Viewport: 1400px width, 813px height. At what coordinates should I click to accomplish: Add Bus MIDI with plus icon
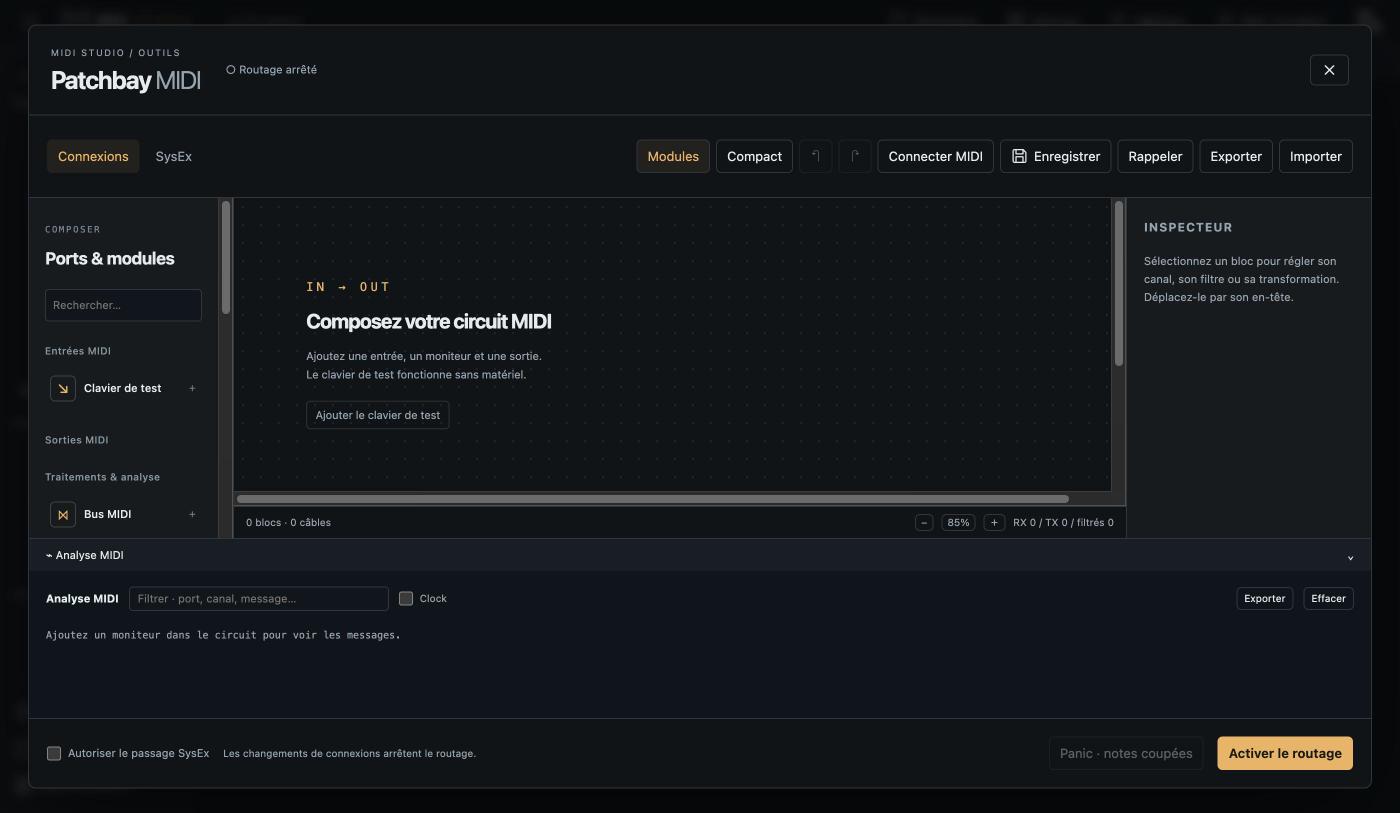tap(192, 514)
